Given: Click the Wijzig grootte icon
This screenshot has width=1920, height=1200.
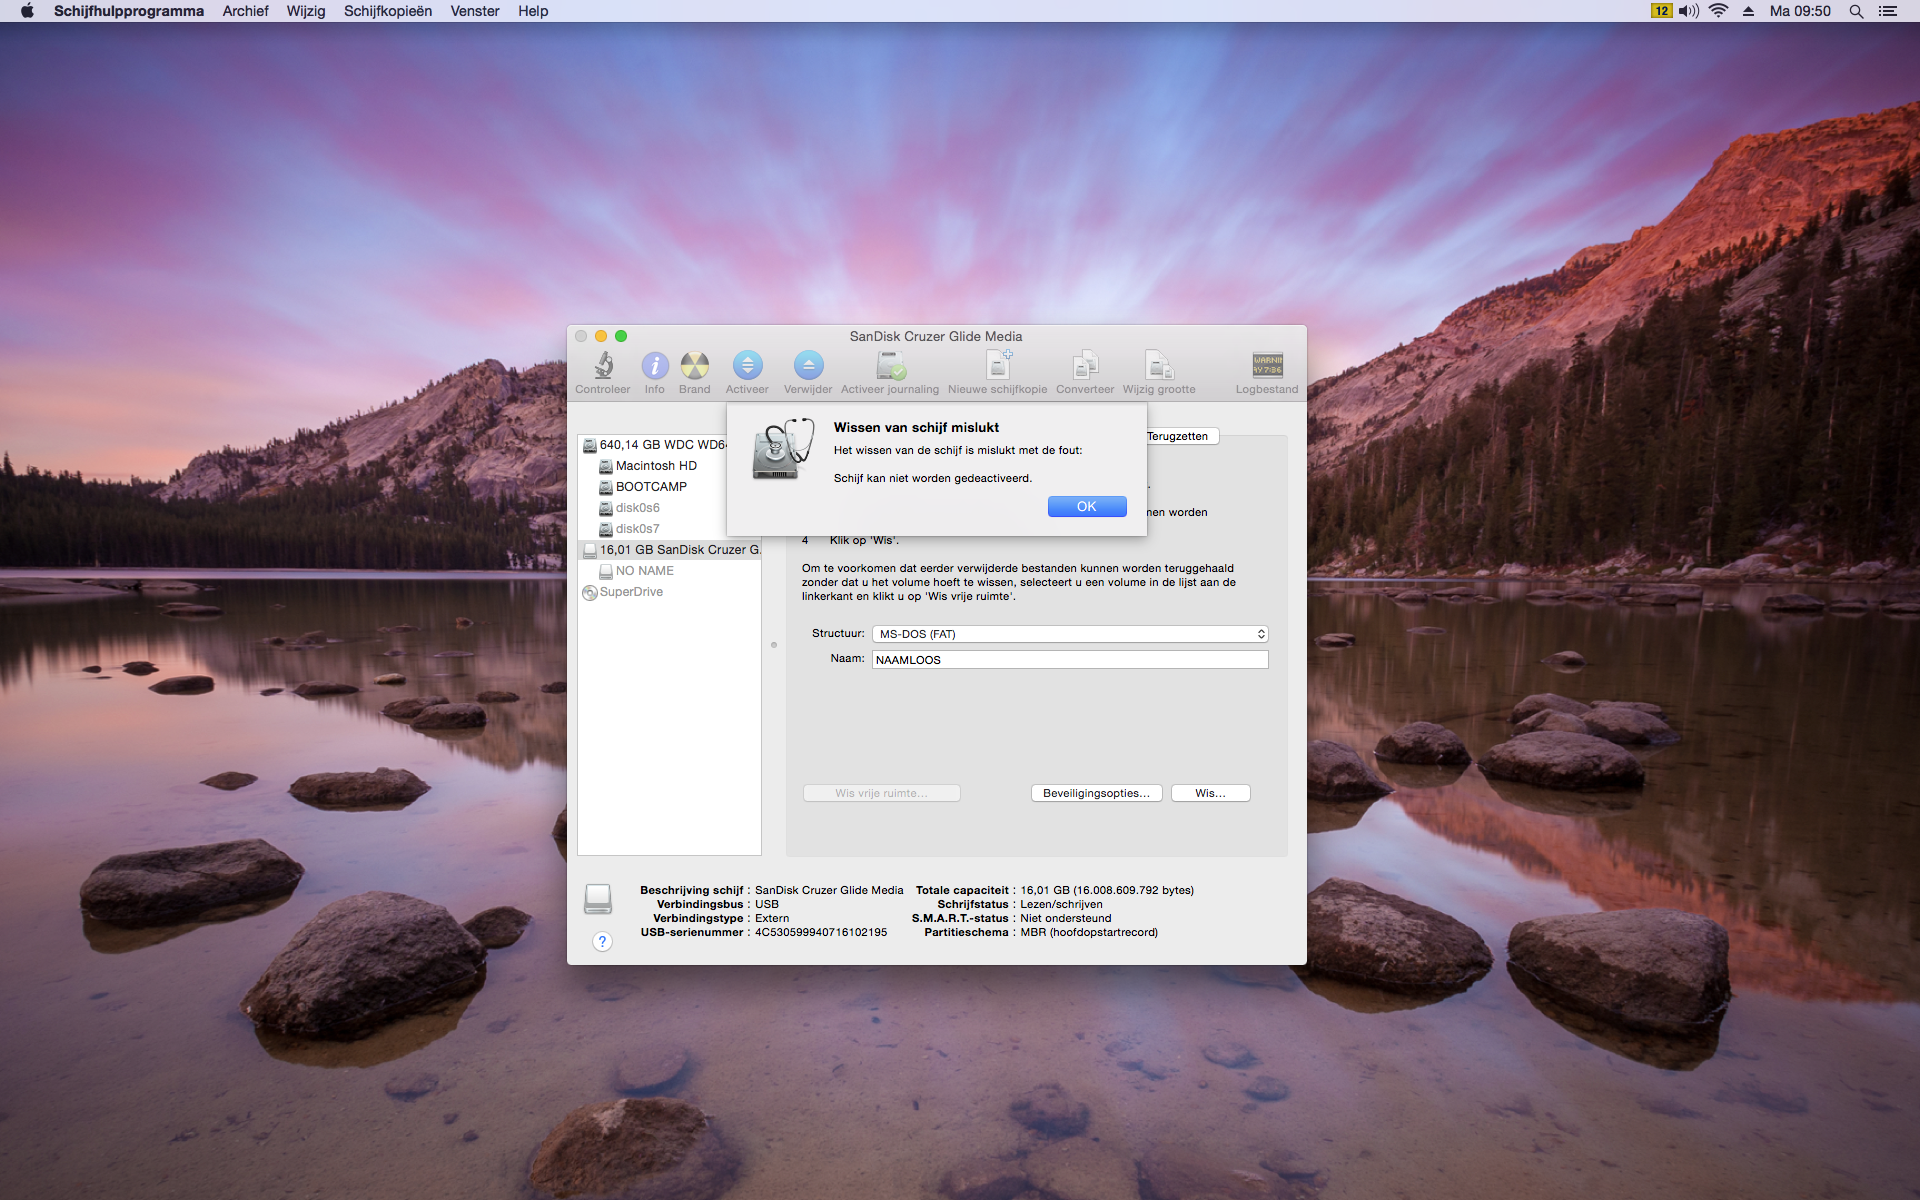Looking at the screenshot, I should click(1159, 366).
